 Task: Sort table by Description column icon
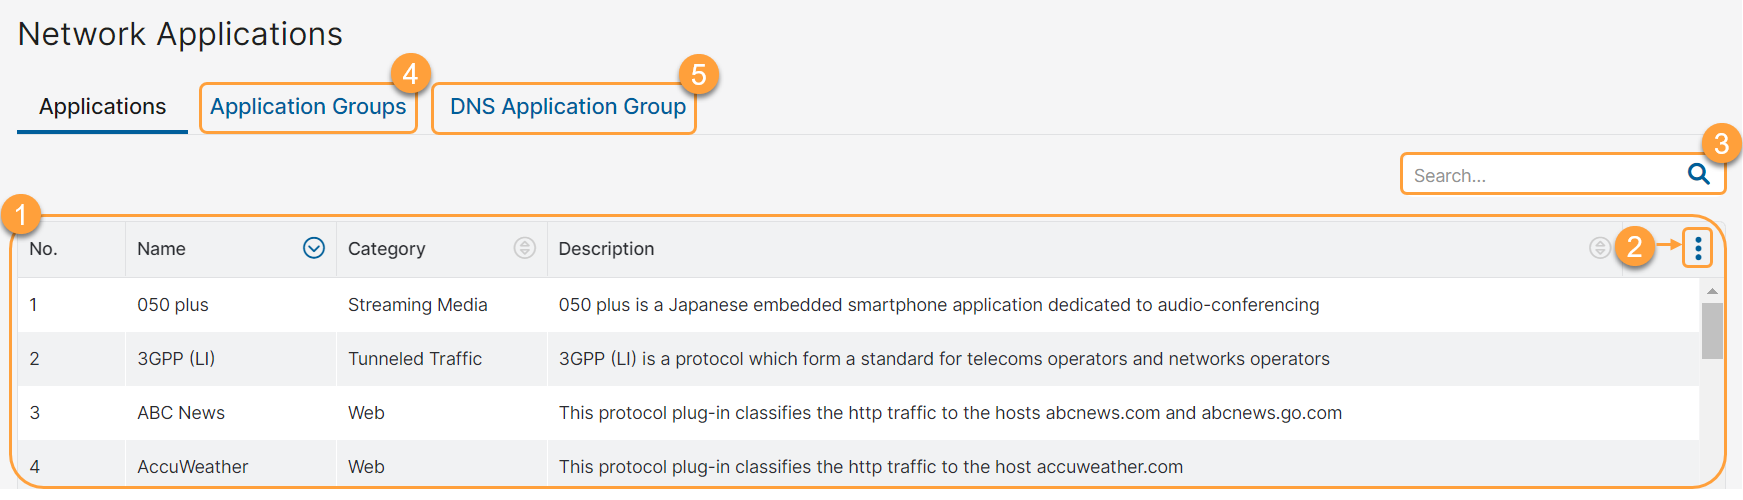tap(1599, 248)
